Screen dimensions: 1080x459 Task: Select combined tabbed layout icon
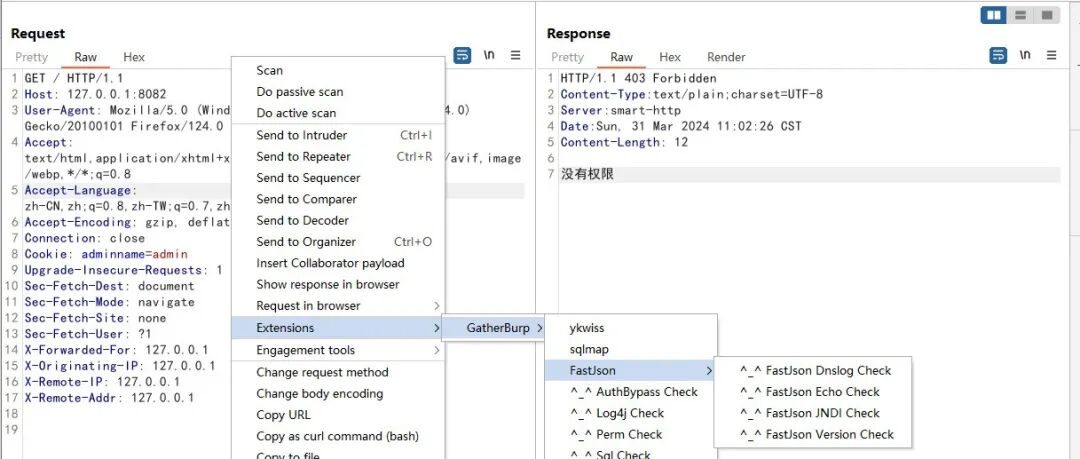[1047, 15]
